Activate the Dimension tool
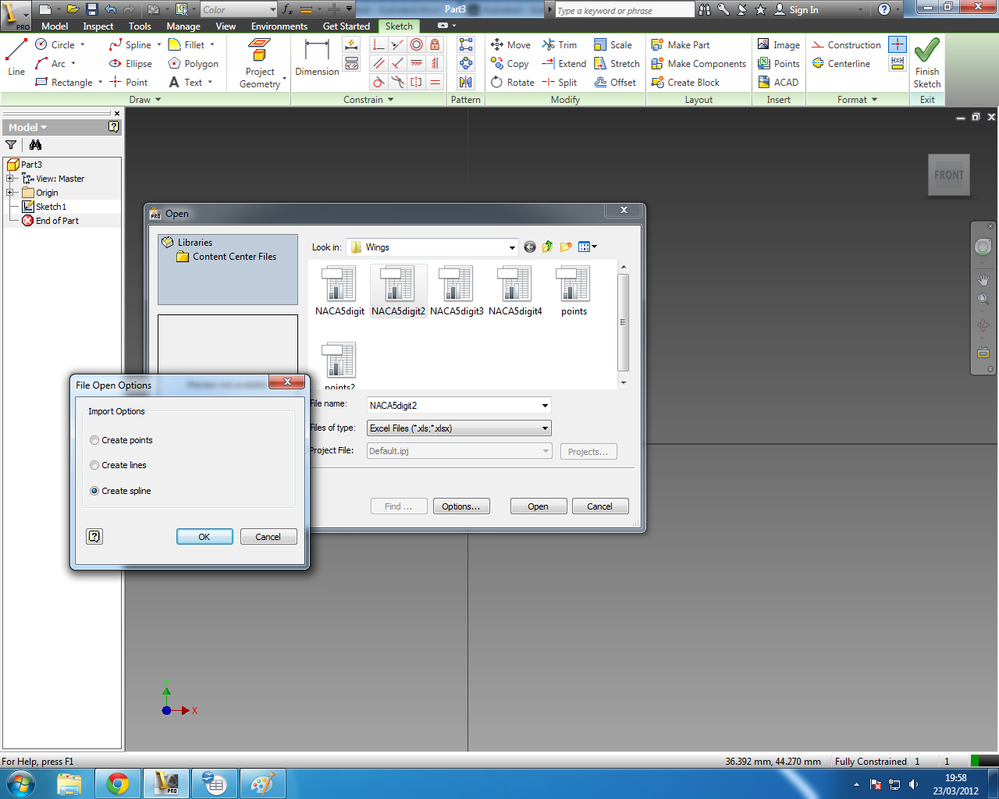The image size is (999, 799). pyautogui.click(x=317, y=57)
